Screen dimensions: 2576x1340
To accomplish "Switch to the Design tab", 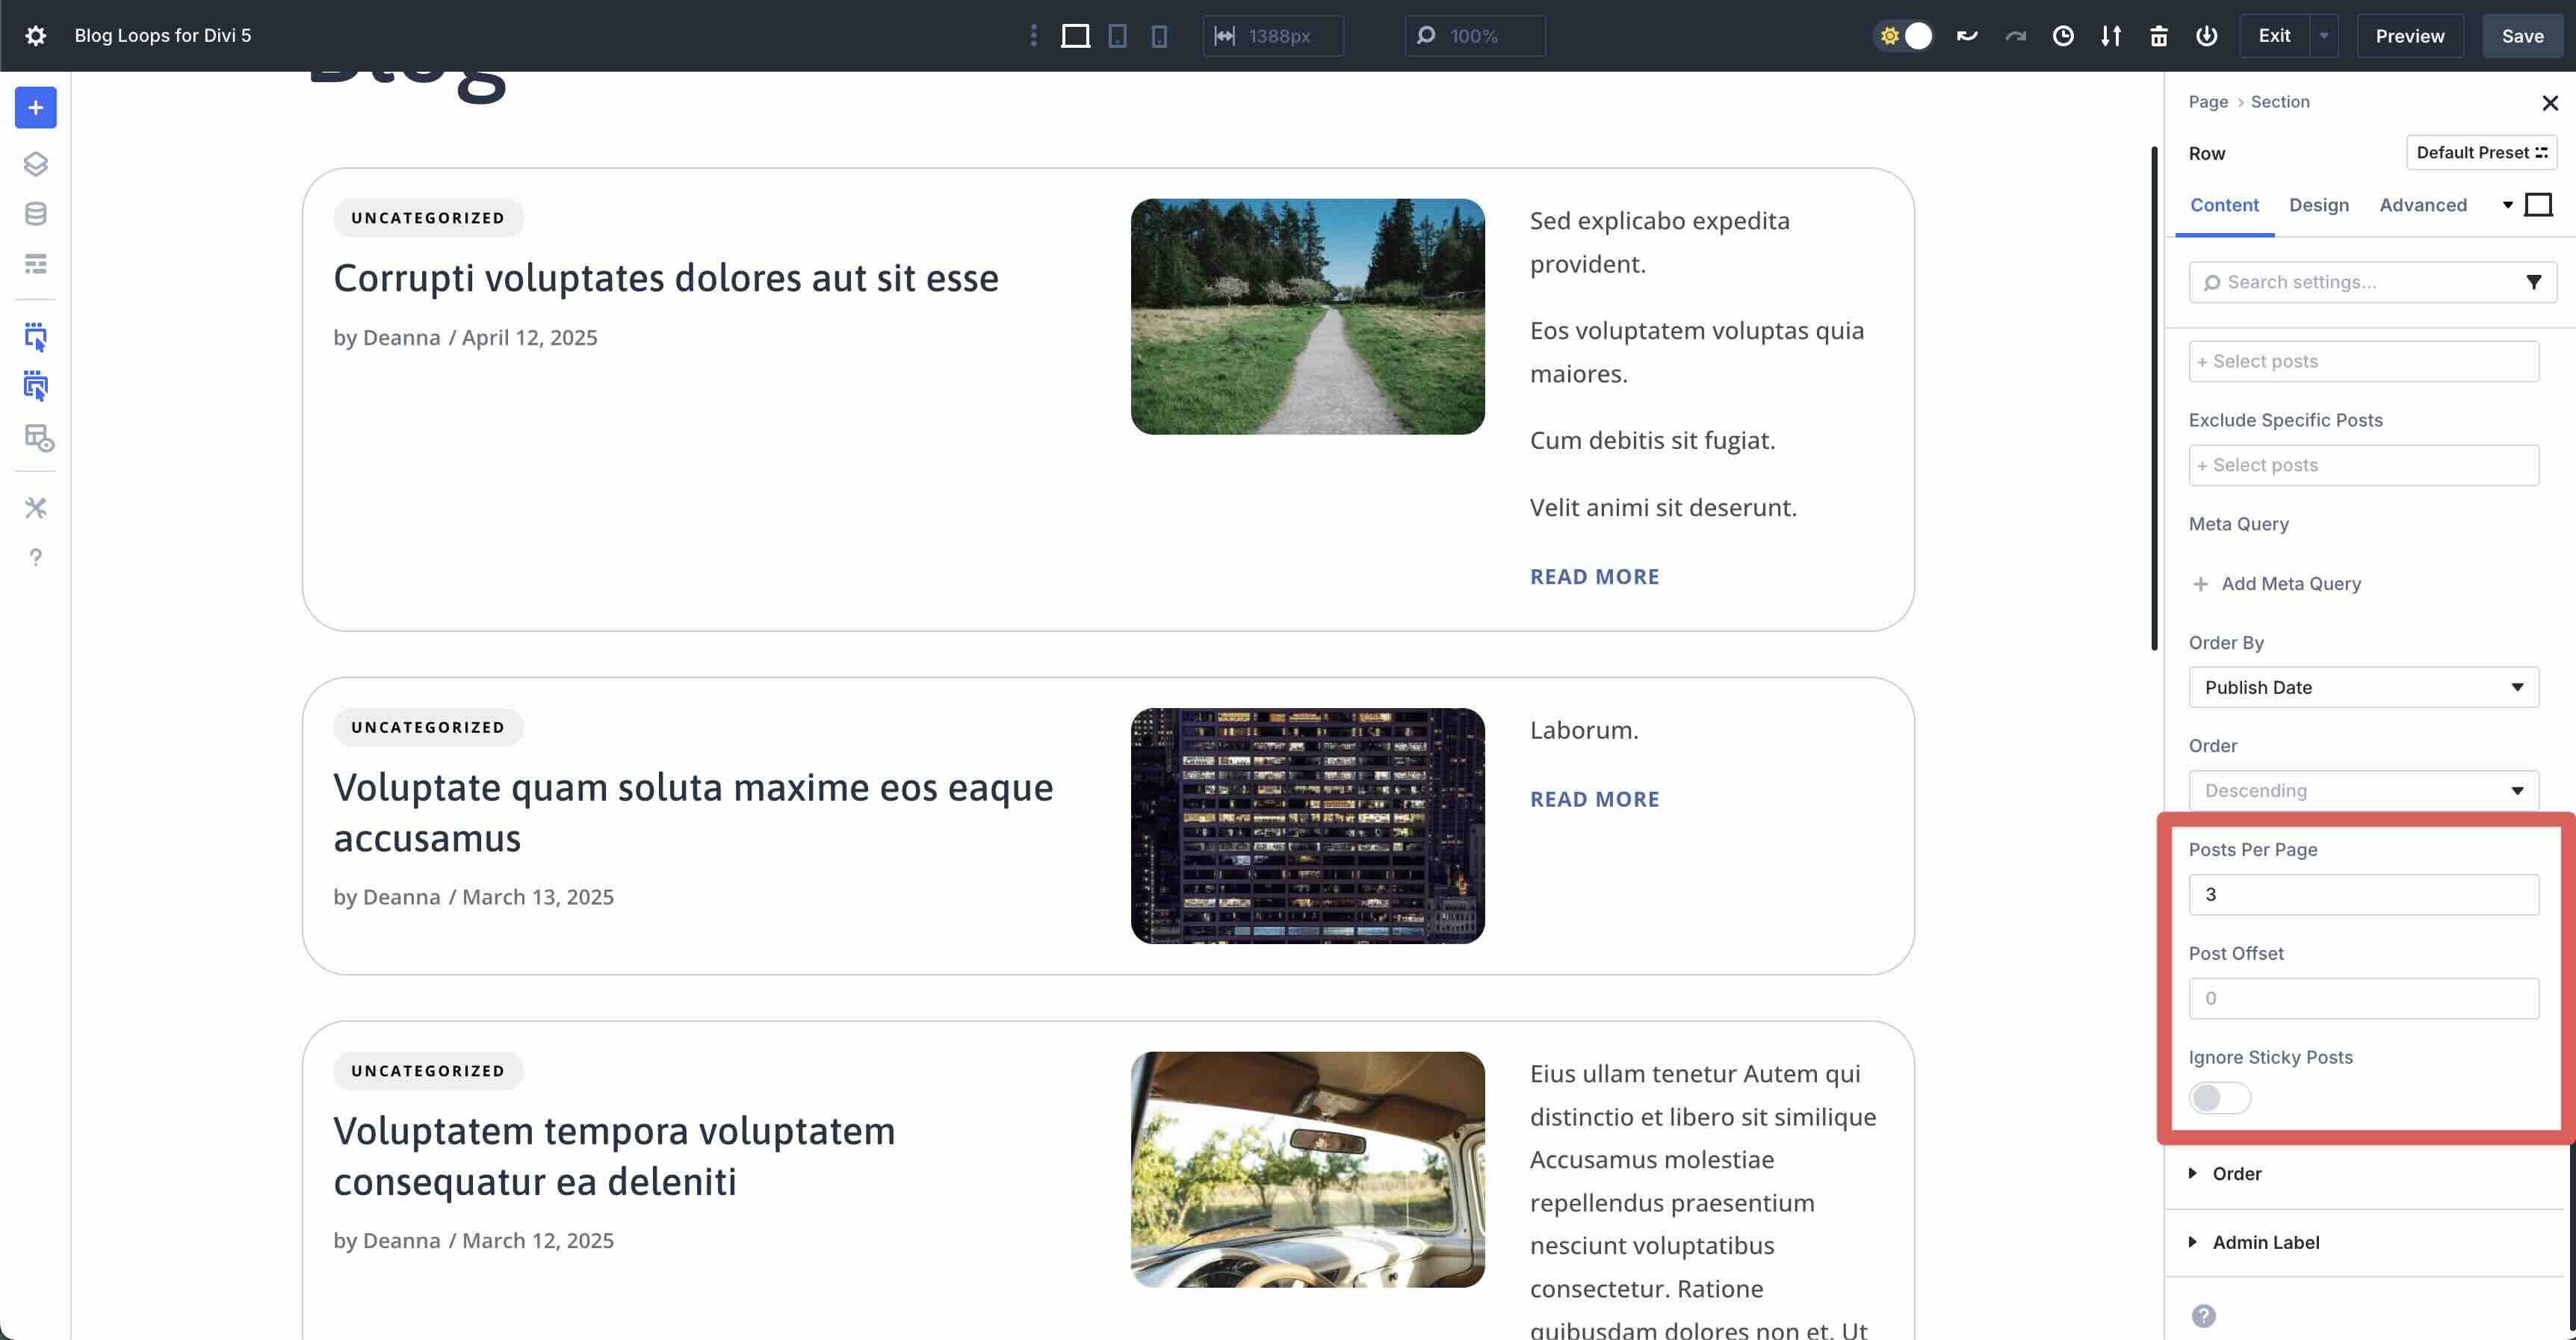I will point(2319,205).
